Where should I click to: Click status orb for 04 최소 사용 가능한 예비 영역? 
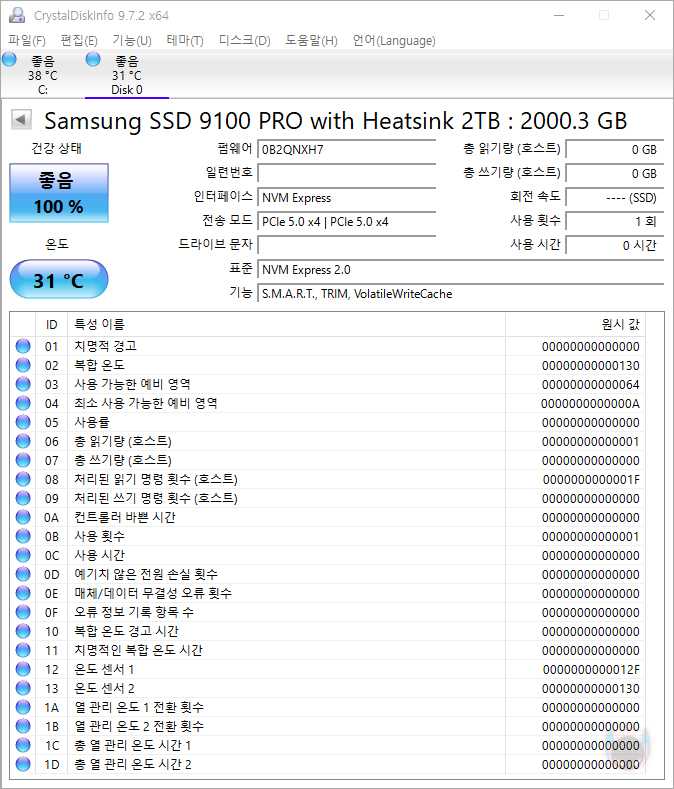(x=23, y=403)
